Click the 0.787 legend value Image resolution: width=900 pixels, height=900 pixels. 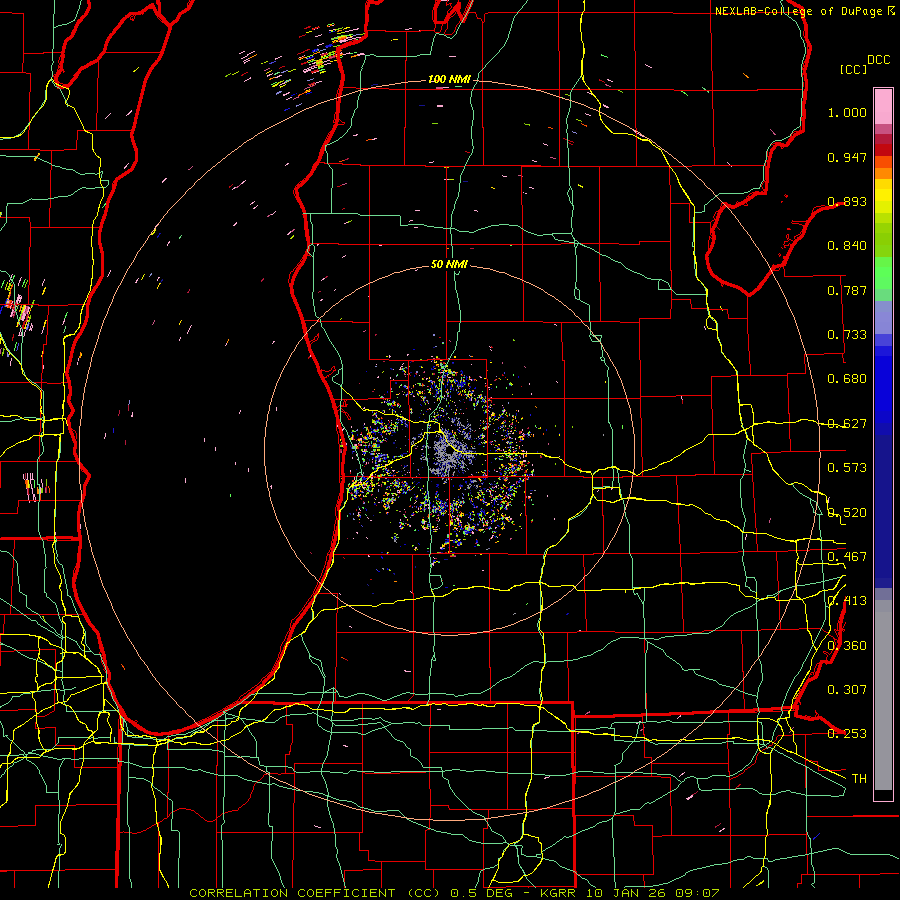coord(847,290)
